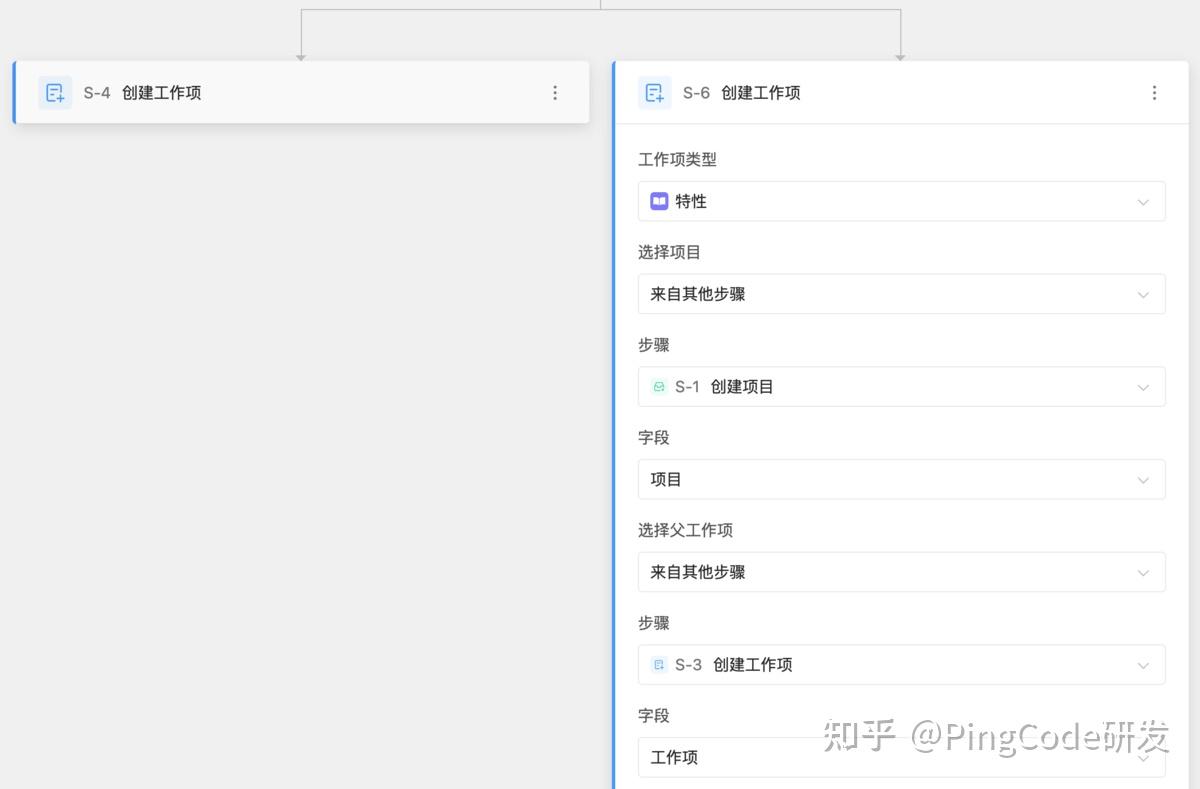
Task: Open the S-4 step's three-dot menu
Action: pyautogui.click(x=555, y=93)
